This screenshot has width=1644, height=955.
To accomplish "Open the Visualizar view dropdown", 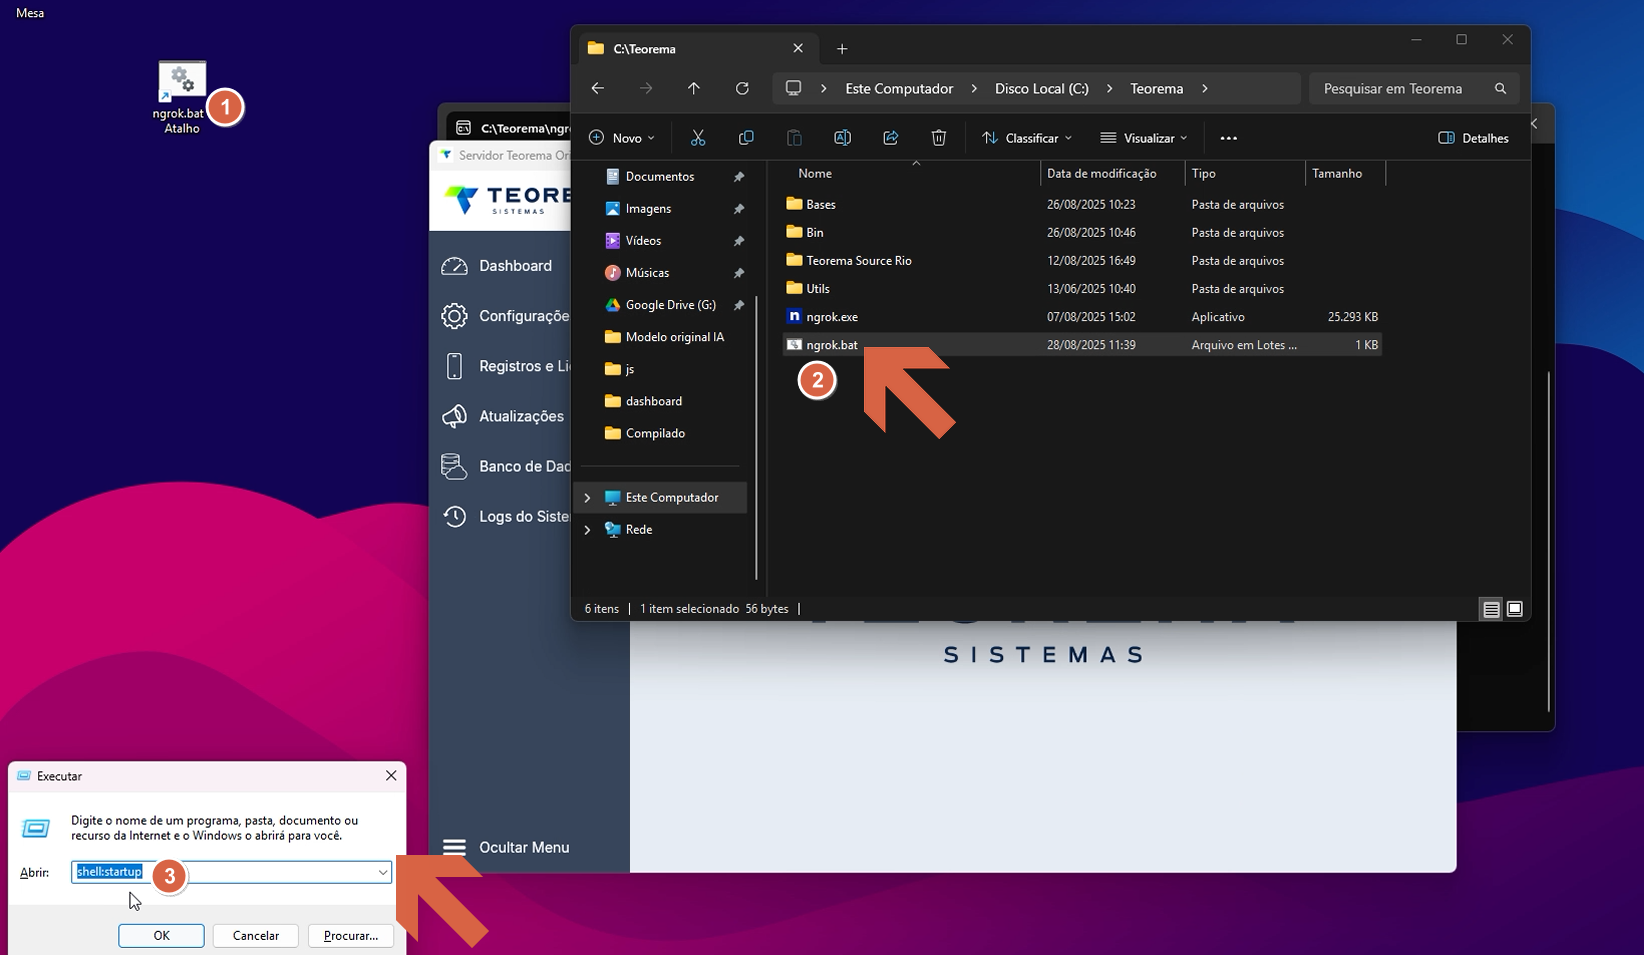I will (x=1144, y=138).
